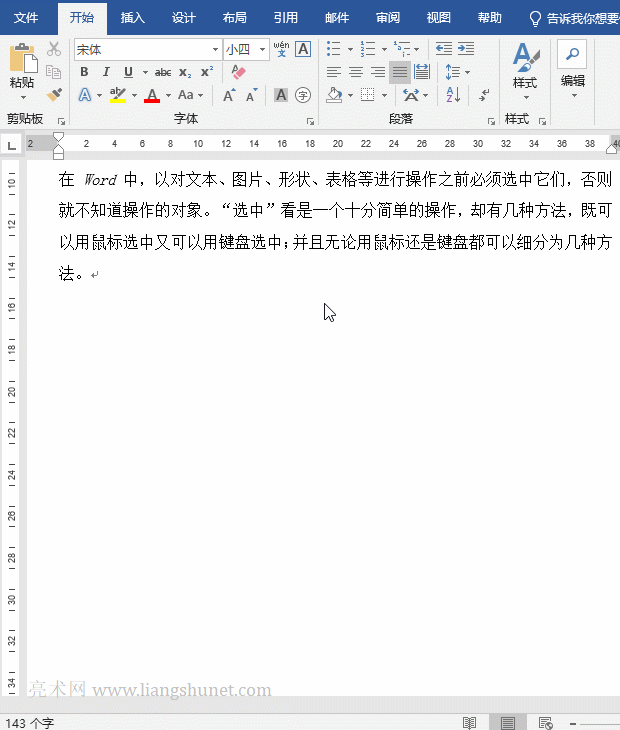This screenshot has height=730, width=620.
Task: Click 143 个字 word count
Action: tap(30, 723)
